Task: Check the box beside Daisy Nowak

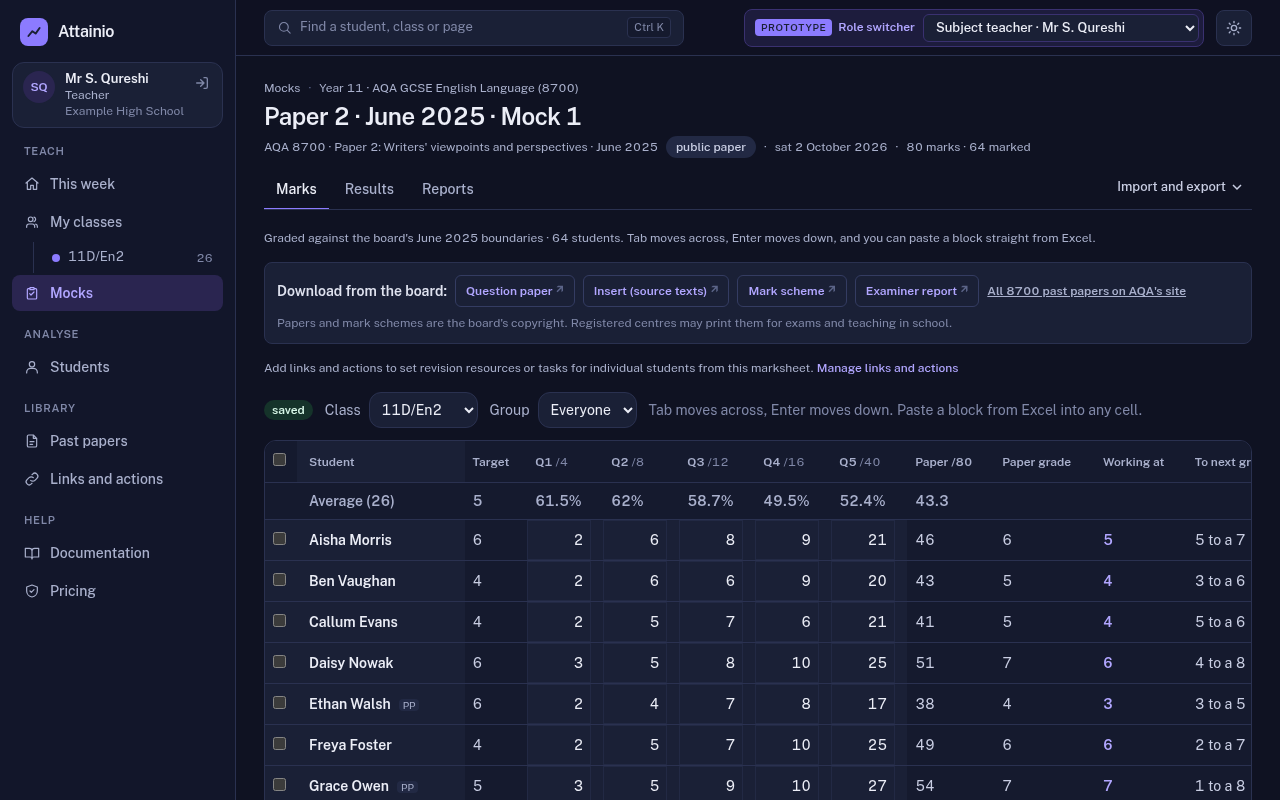Action: click(x=280, y=662)
